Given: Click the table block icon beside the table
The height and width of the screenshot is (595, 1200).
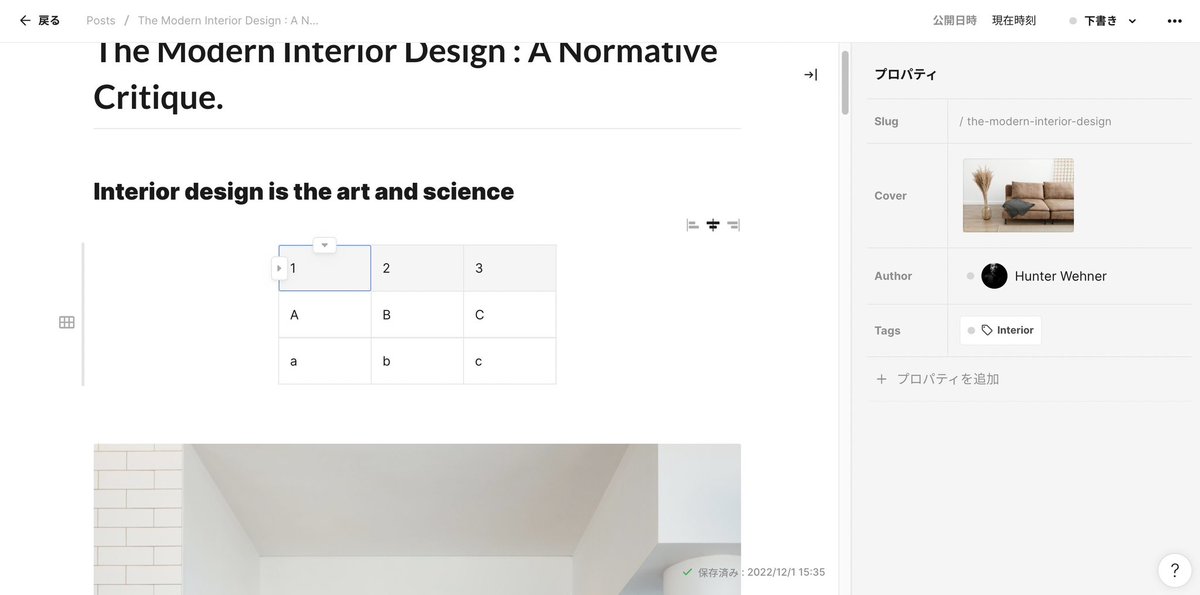Looking at the screenshot, I should coord(67,322).
